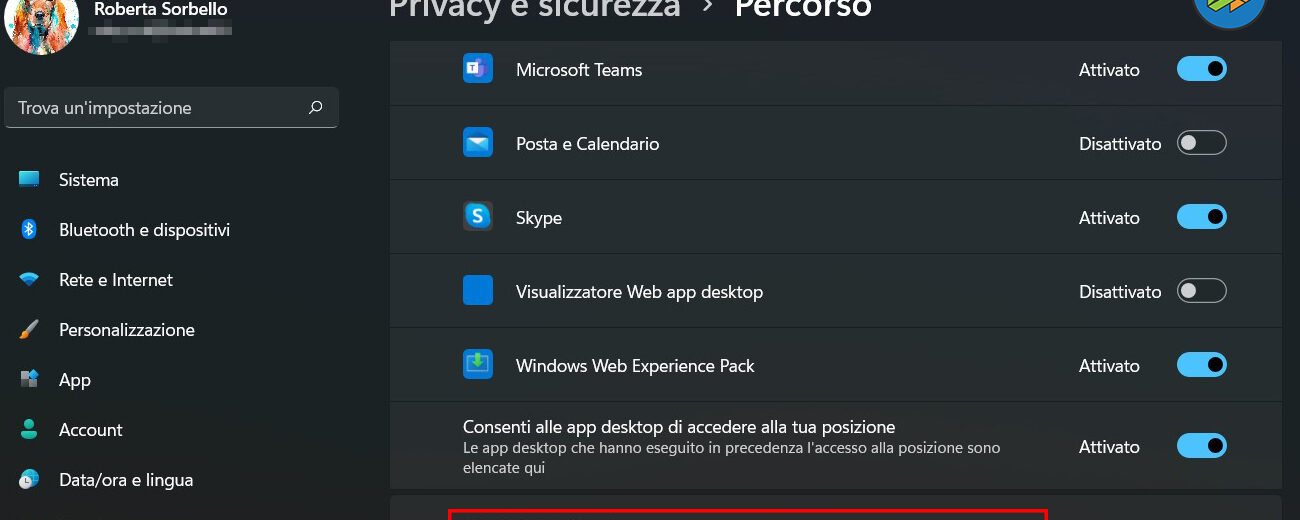Open Personalizzazione settings
Viewport: 1300px width, 520px height.
click(126, 330)
